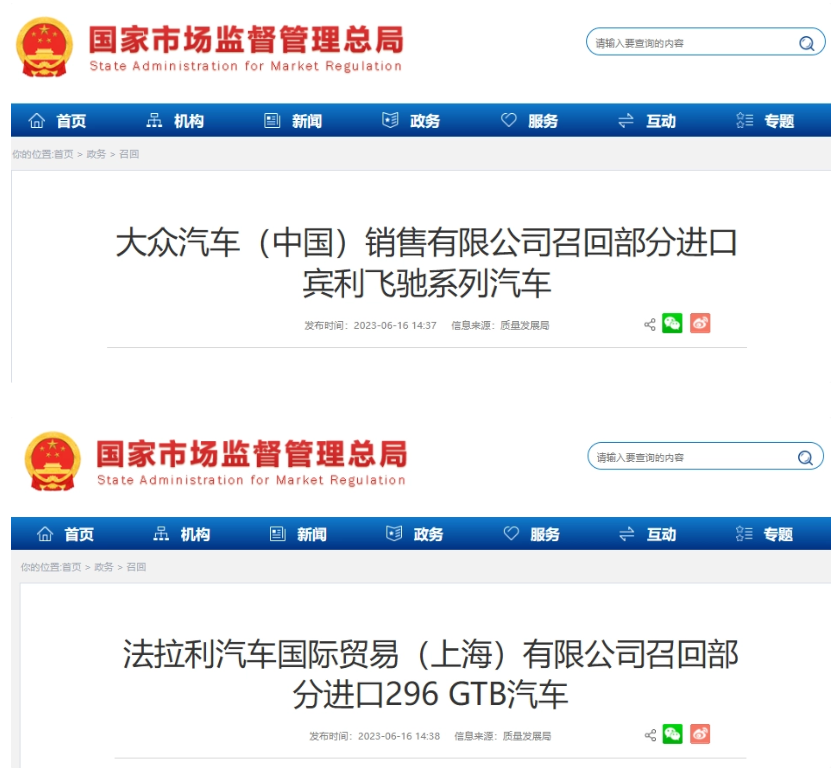Click the 专题 list icon on the Ferrari page
839x769 pixels.
[x=744, y=534]
